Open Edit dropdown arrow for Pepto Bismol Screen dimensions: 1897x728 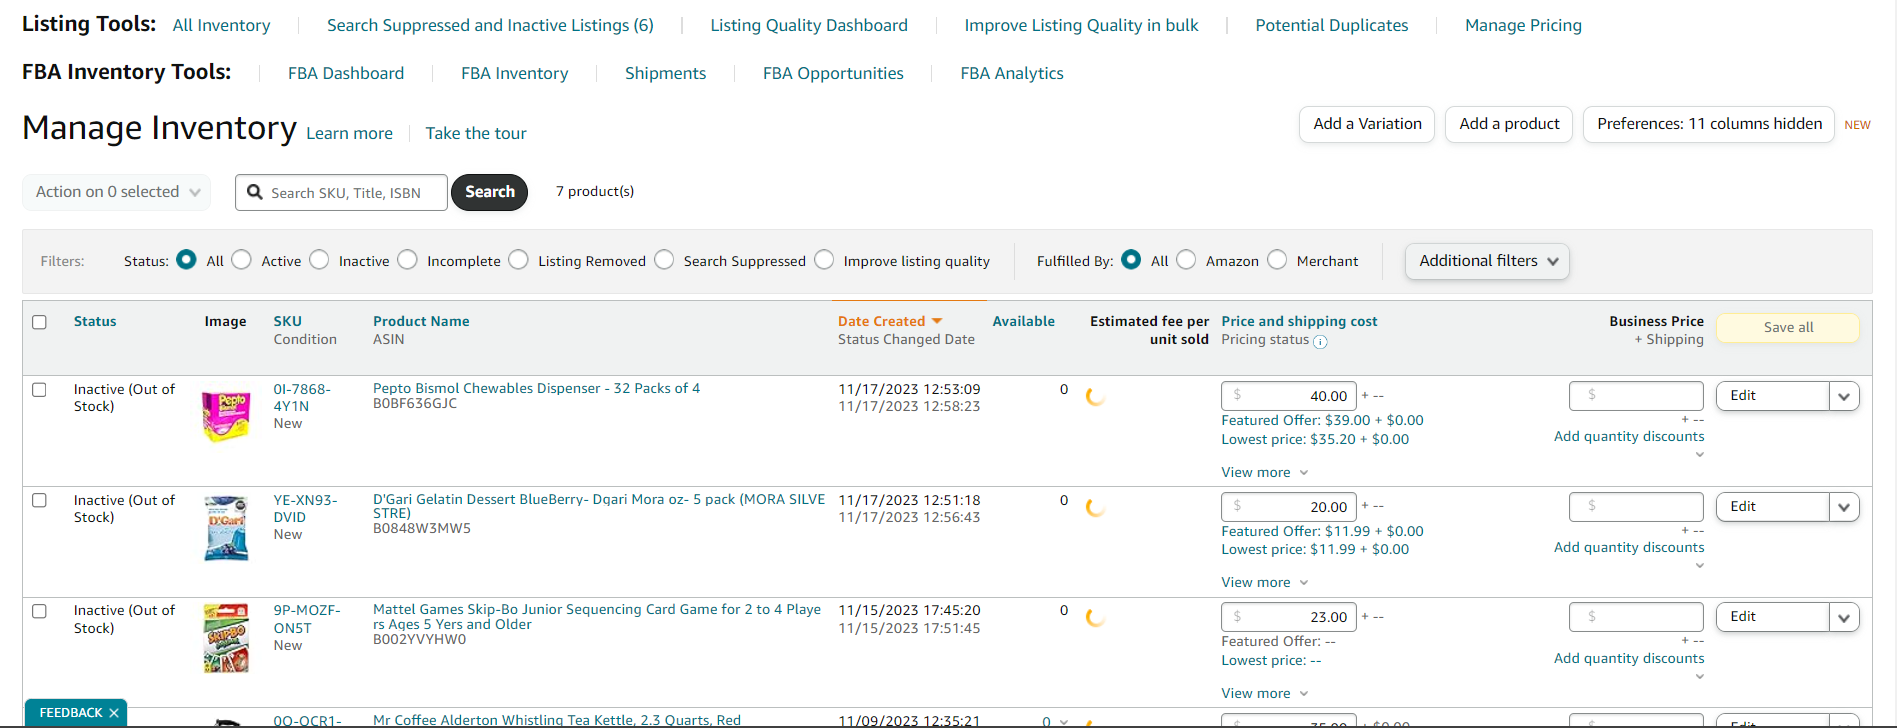tap(1844, 396)
